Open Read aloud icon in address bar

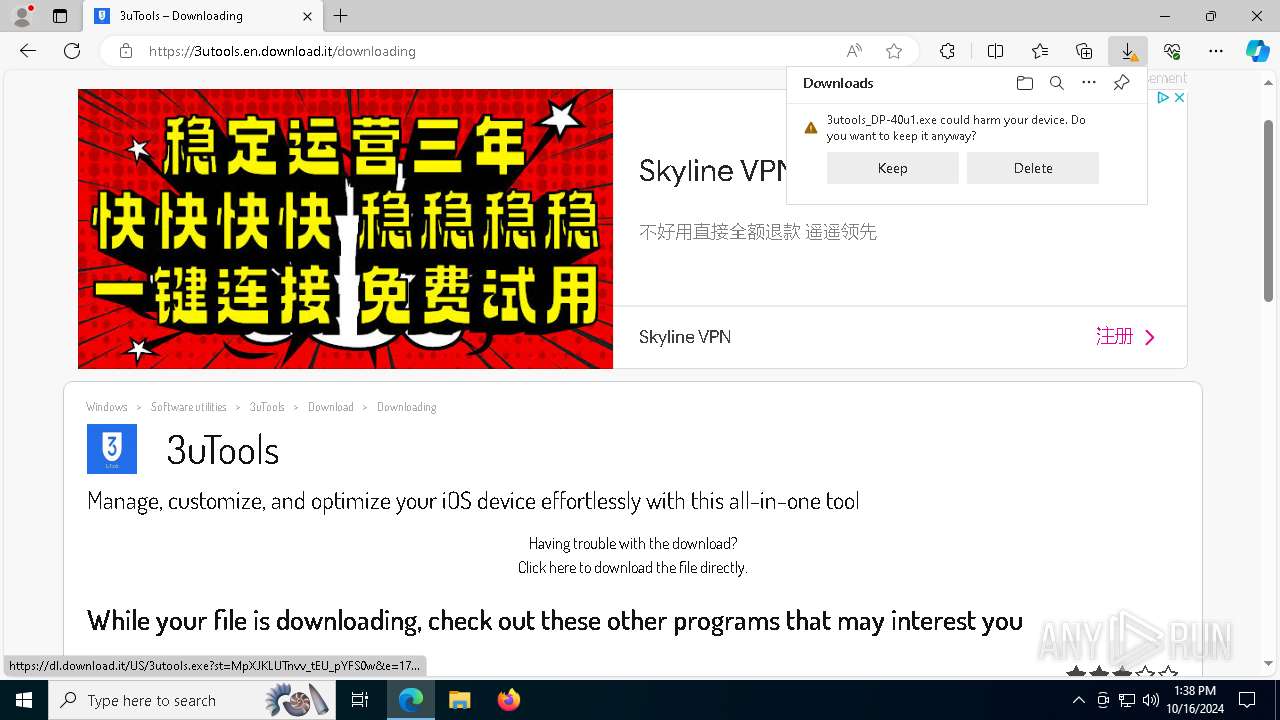coord(854,51)
